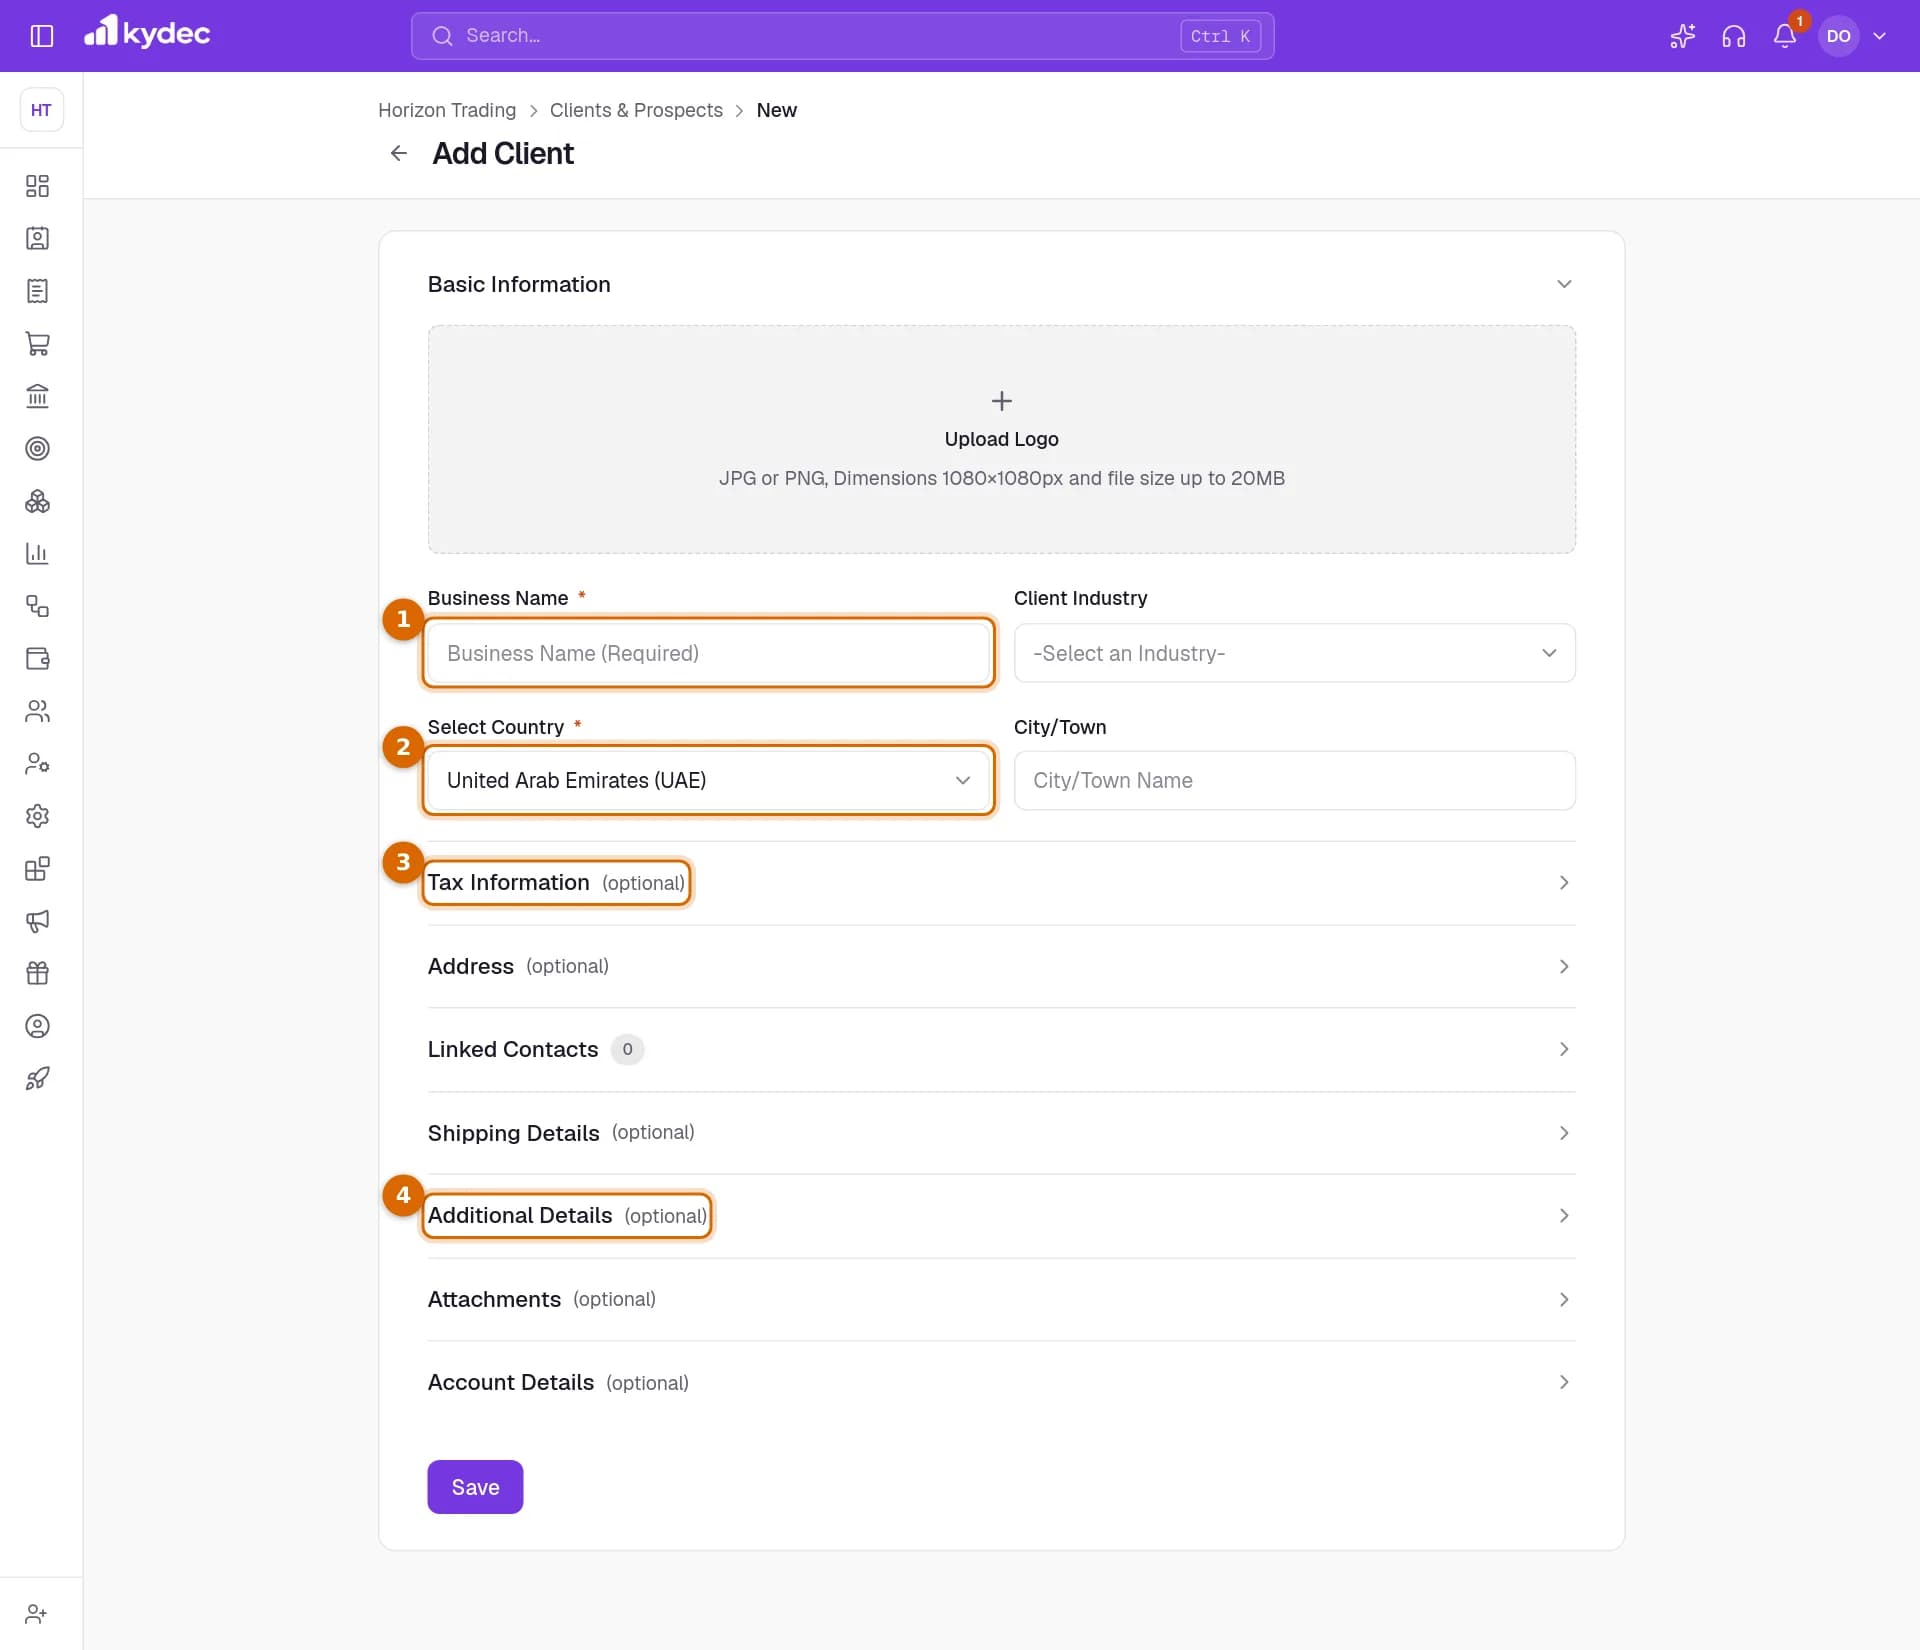Open the bank sidebar icon
Screen dimensions: 1920x1650
click(x=38, y=396)
